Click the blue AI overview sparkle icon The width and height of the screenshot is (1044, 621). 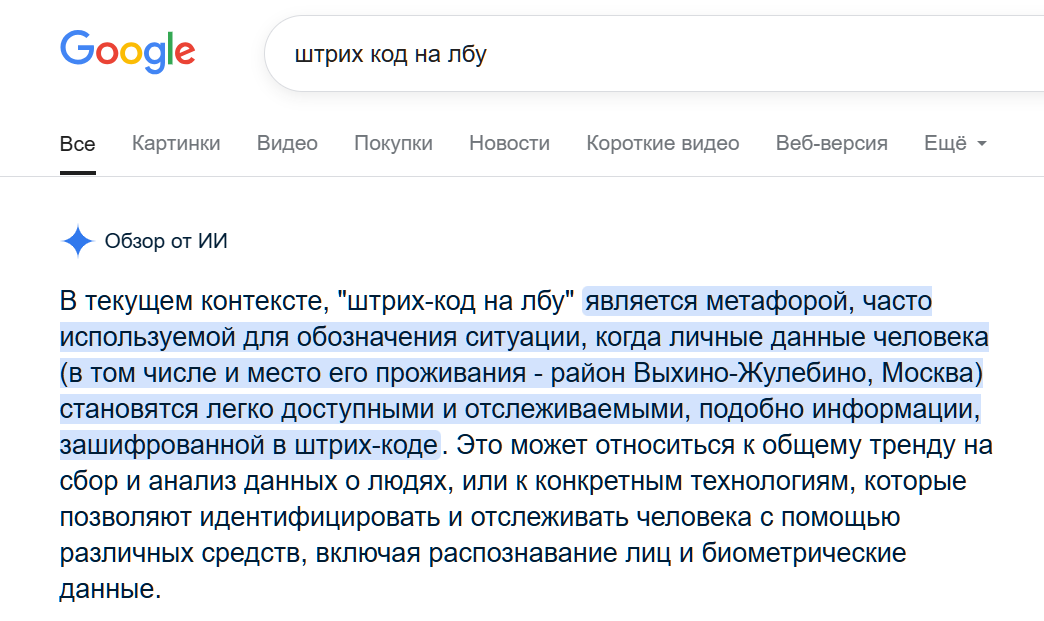(x=78, y=241)
